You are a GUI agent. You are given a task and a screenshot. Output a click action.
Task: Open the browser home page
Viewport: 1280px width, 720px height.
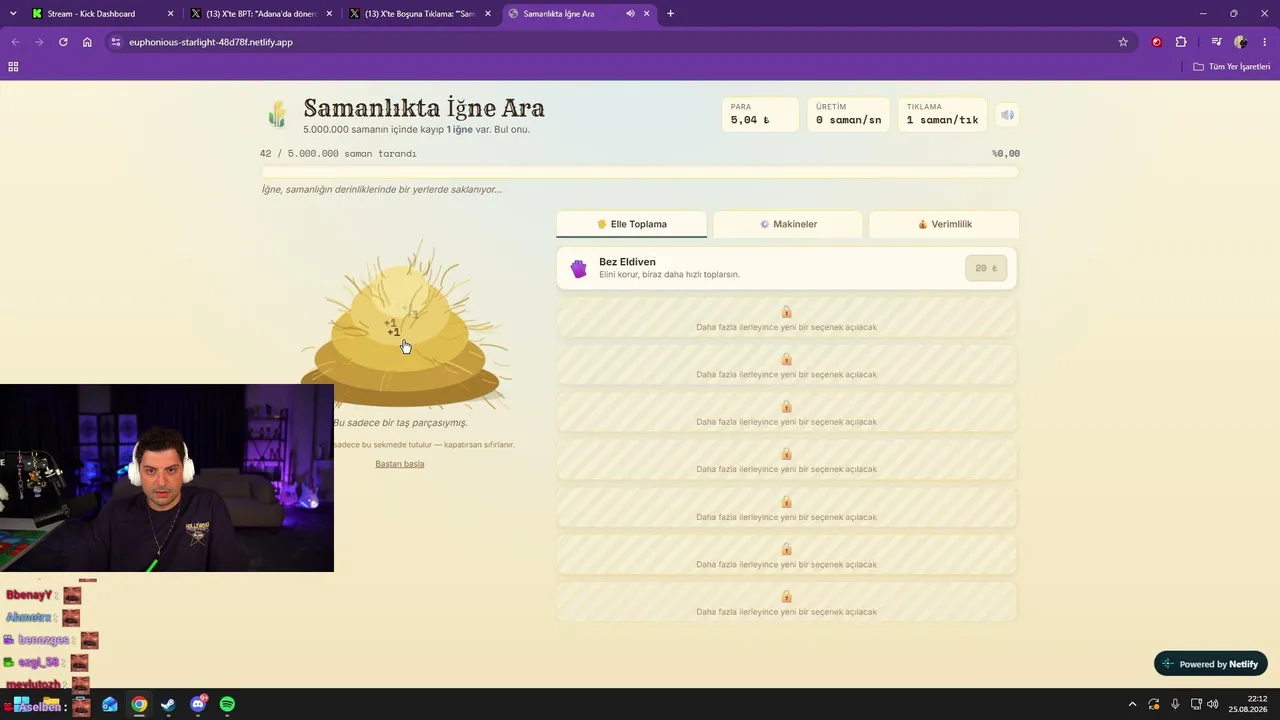point(87,42)
